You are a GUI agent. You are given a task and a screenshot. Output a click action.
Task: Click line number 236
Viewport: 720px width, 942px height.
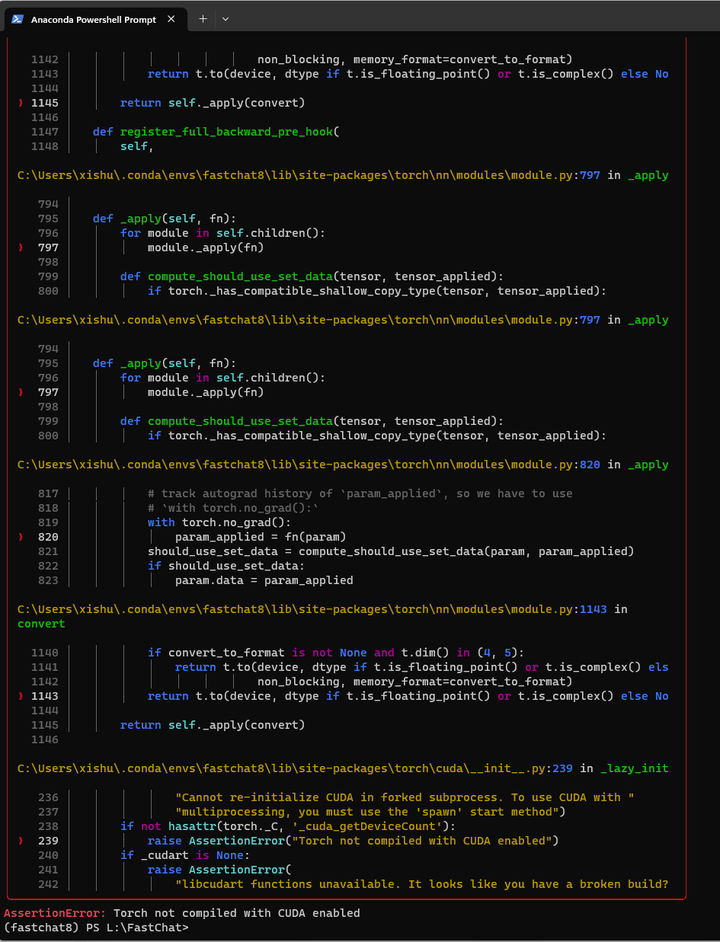(48, 797)
